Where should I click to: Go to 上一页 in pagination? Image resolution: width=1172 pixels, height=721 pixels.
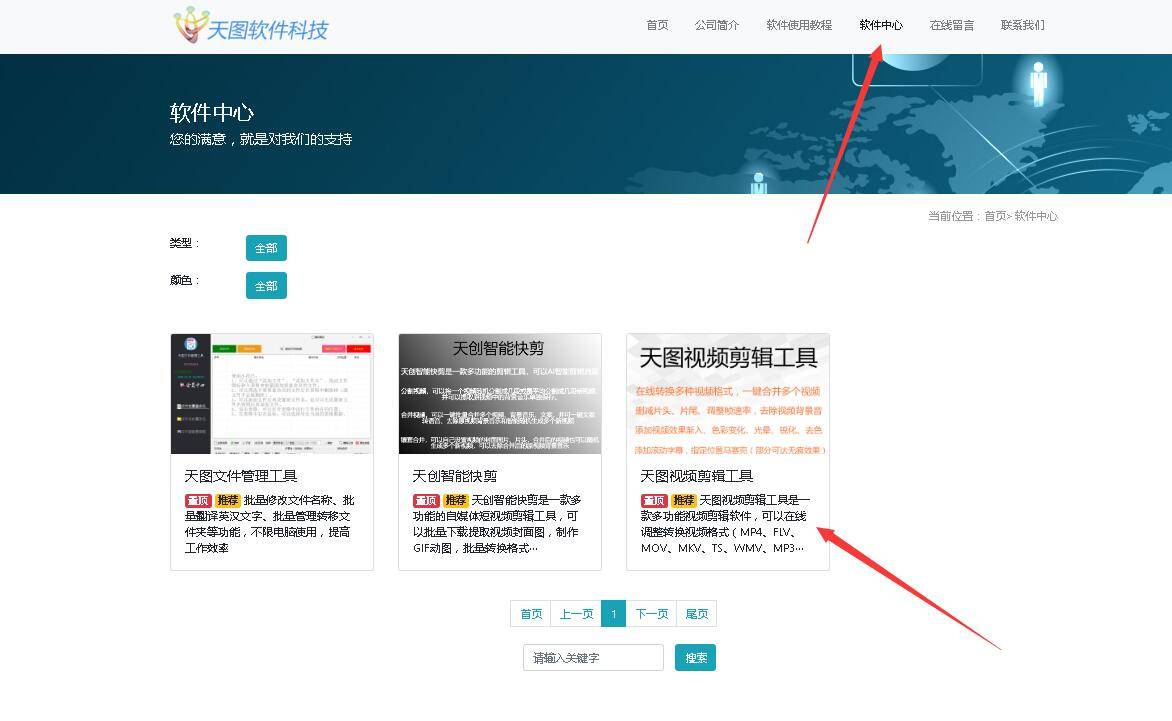(x=576, y=613)
